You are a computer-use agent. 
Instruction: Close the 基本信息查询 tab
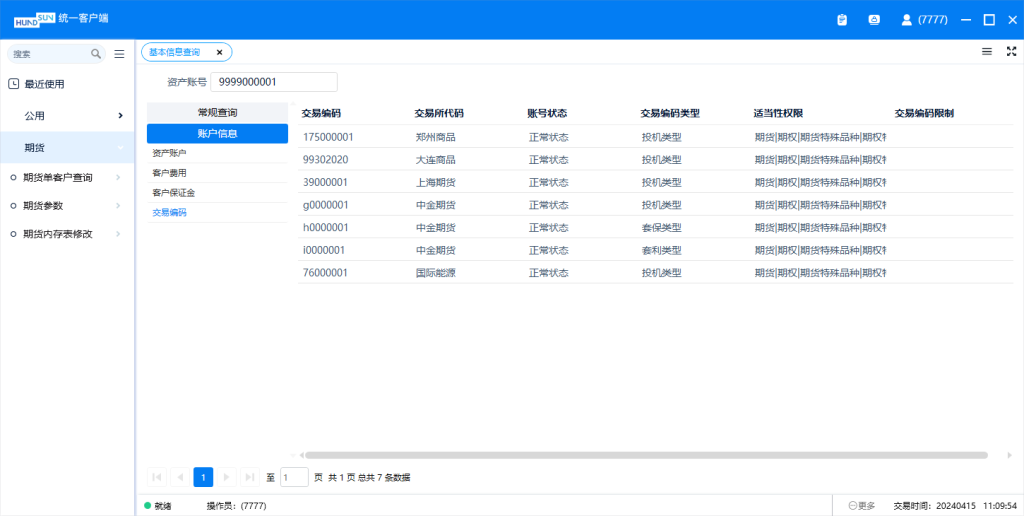pos(220,52)
